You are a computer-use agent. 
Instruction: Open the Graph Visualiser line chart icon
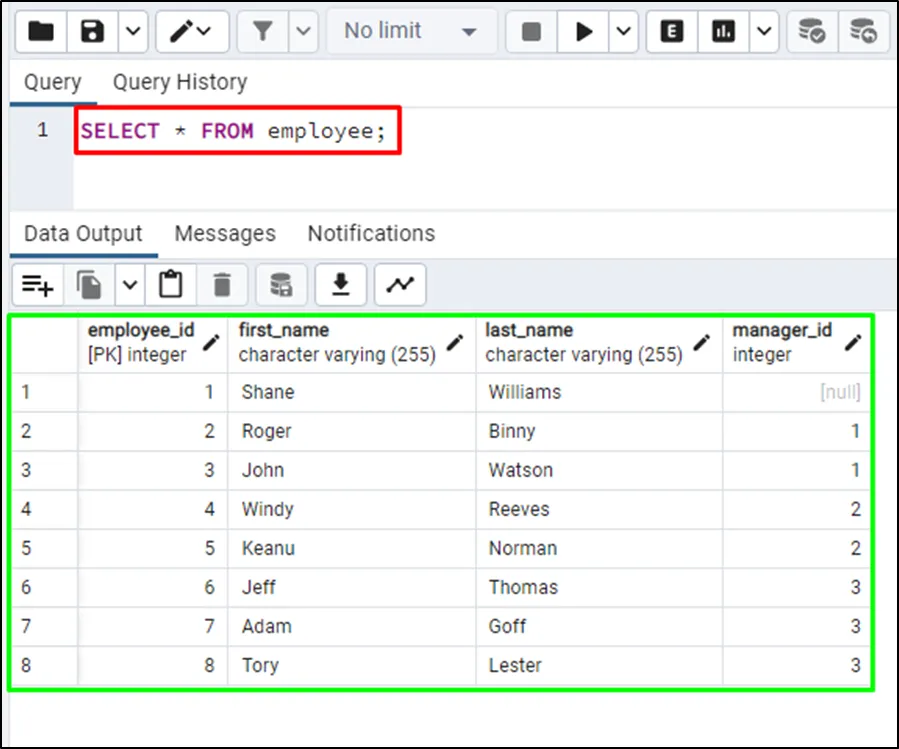pyautogui.click(x=400, y=286)
